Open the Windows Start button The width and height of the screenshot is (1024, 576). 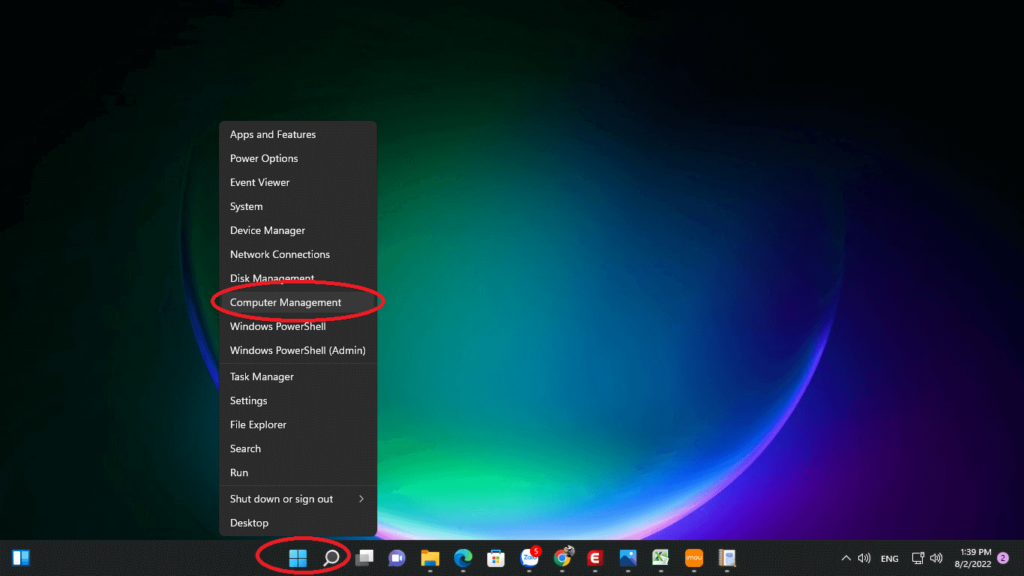(x=298, y=558)
